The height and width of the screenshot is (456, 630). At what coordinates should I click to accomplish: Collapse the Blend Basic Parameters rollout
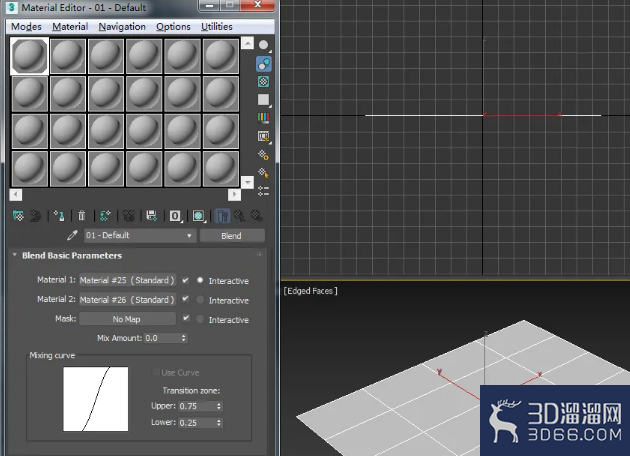coord(15,255)
